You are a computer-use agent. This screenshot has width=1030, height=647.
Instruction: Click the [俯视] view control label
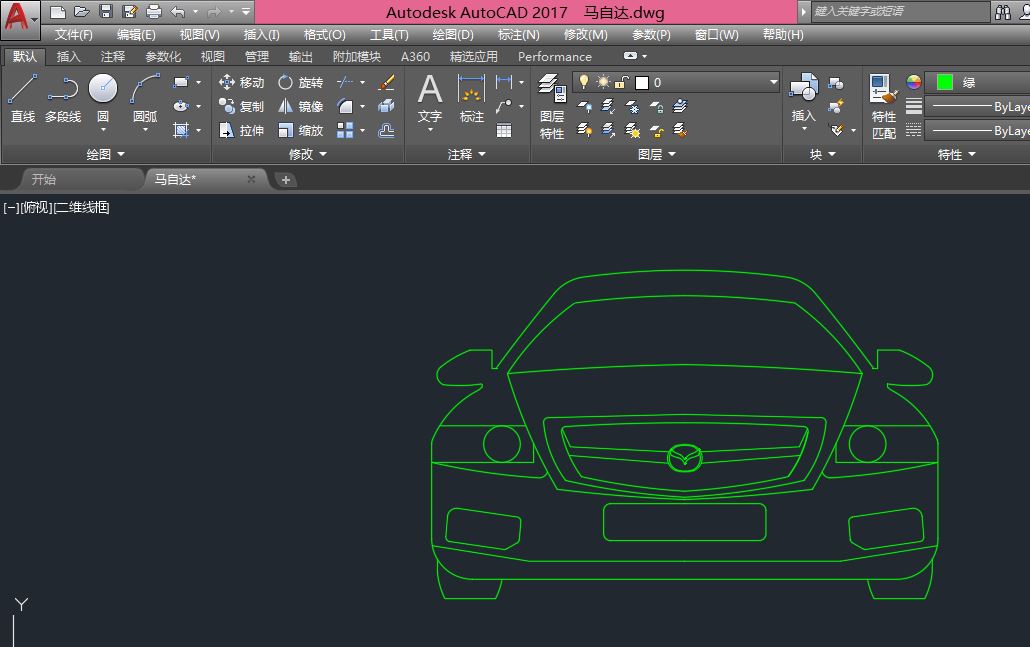tap(36, 208)
